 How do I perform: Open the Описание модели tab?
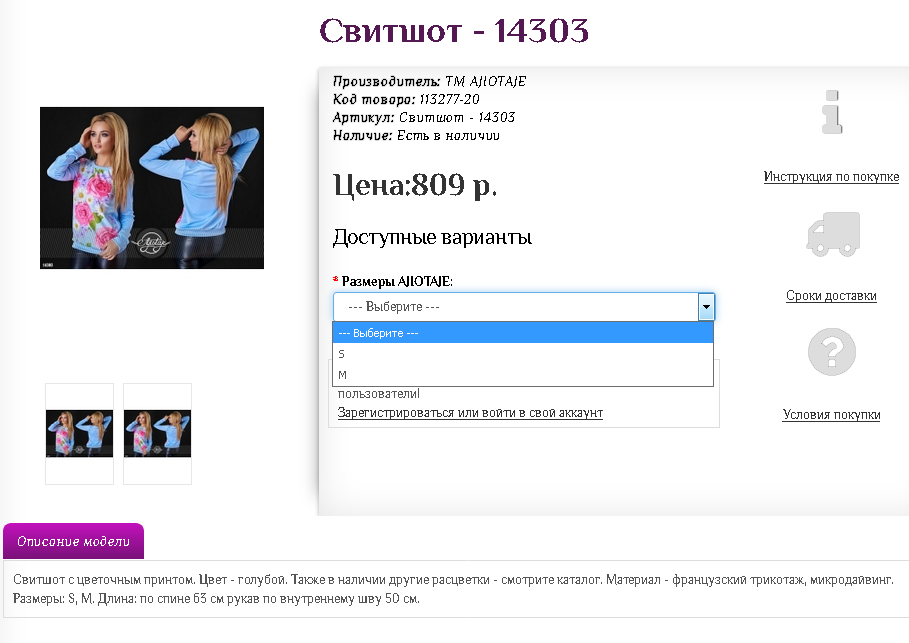[74, 541]
